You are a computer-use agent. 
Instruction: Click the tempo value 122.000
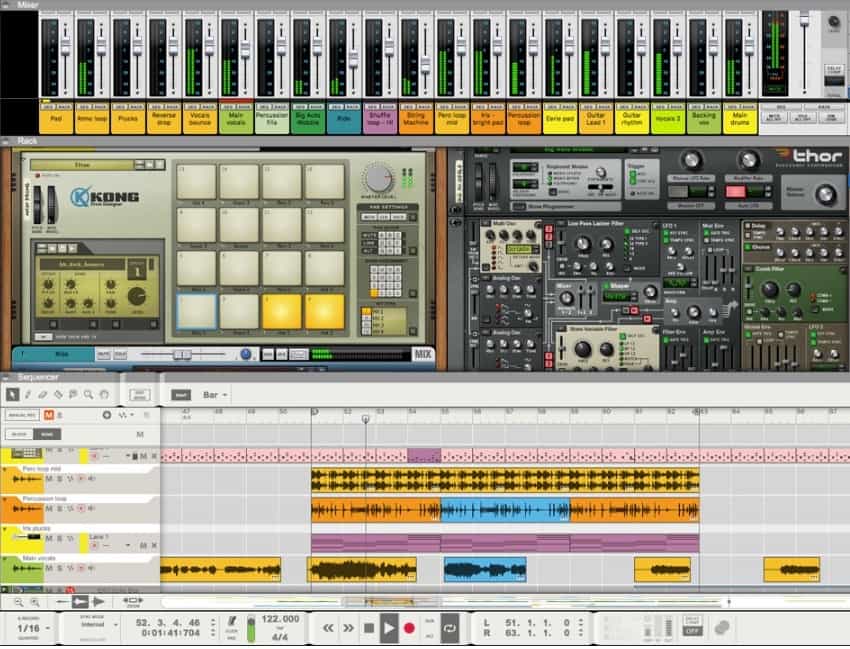click(280, 619)
